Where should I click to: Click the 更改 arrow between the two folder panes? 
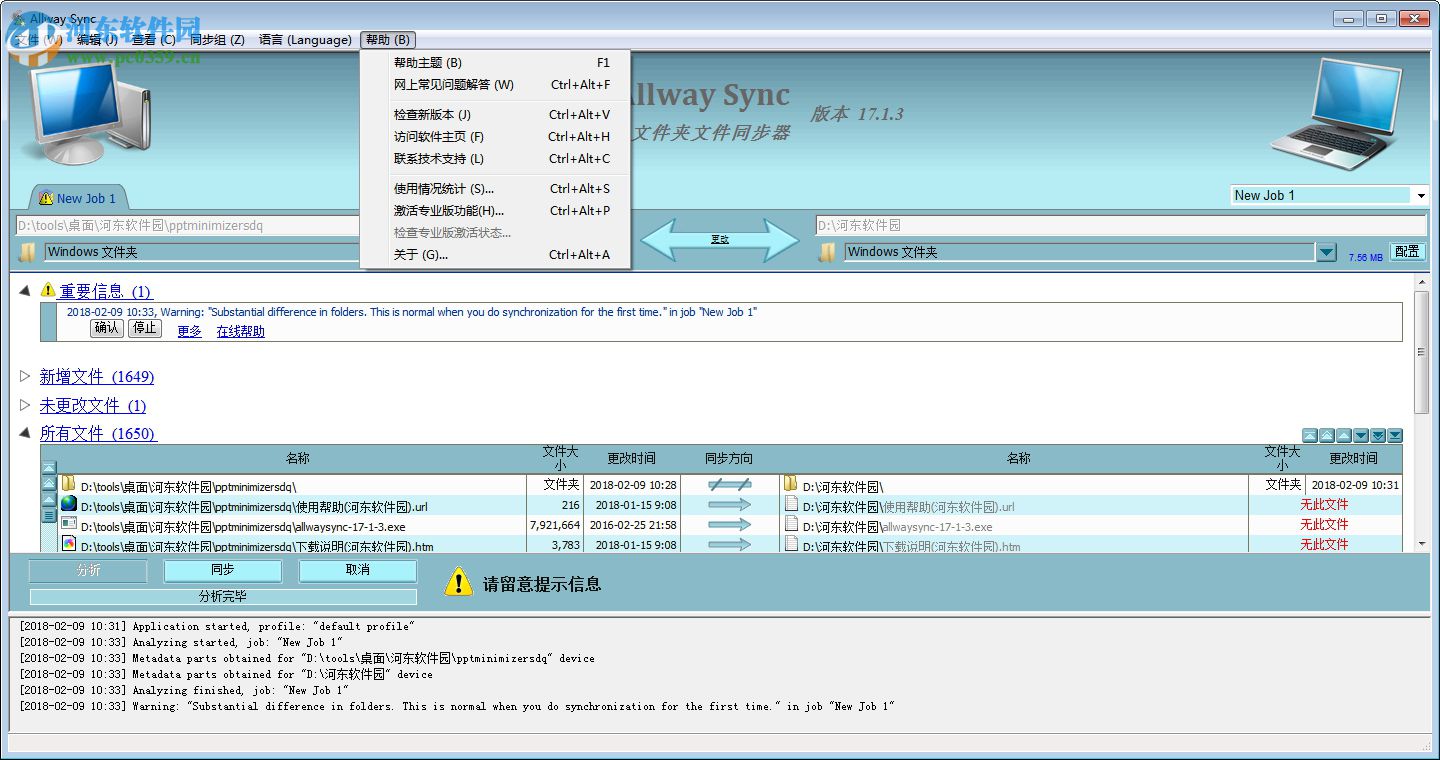718,238
